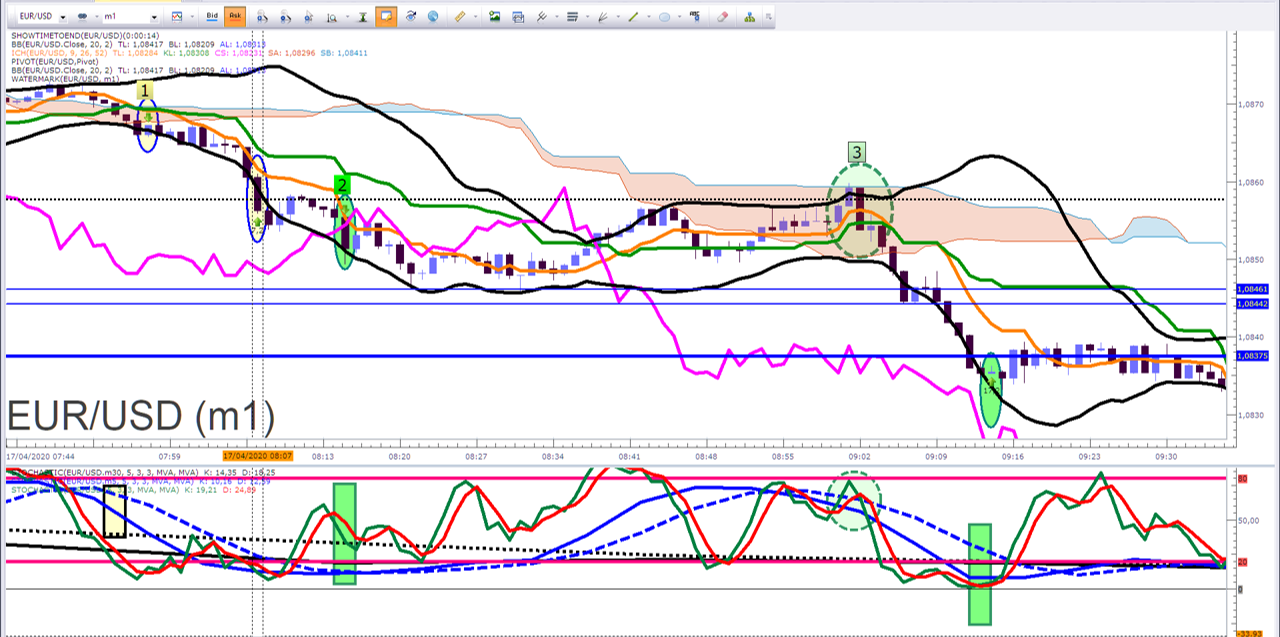
Task: Click the green hierarchy structure icon
Action: tap(750, 18)
